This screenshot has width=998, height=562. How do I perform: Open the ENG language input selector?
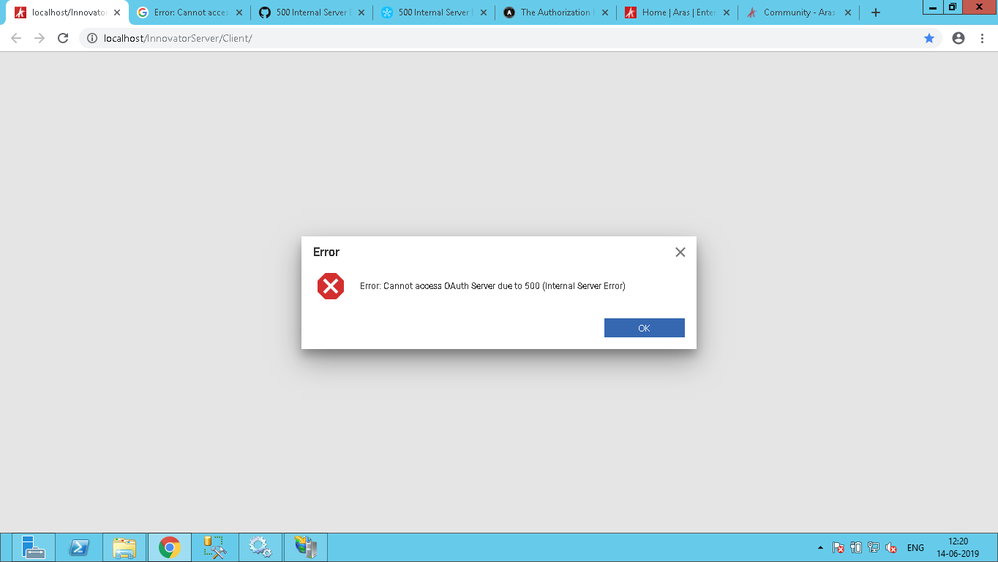coord(915,548)
